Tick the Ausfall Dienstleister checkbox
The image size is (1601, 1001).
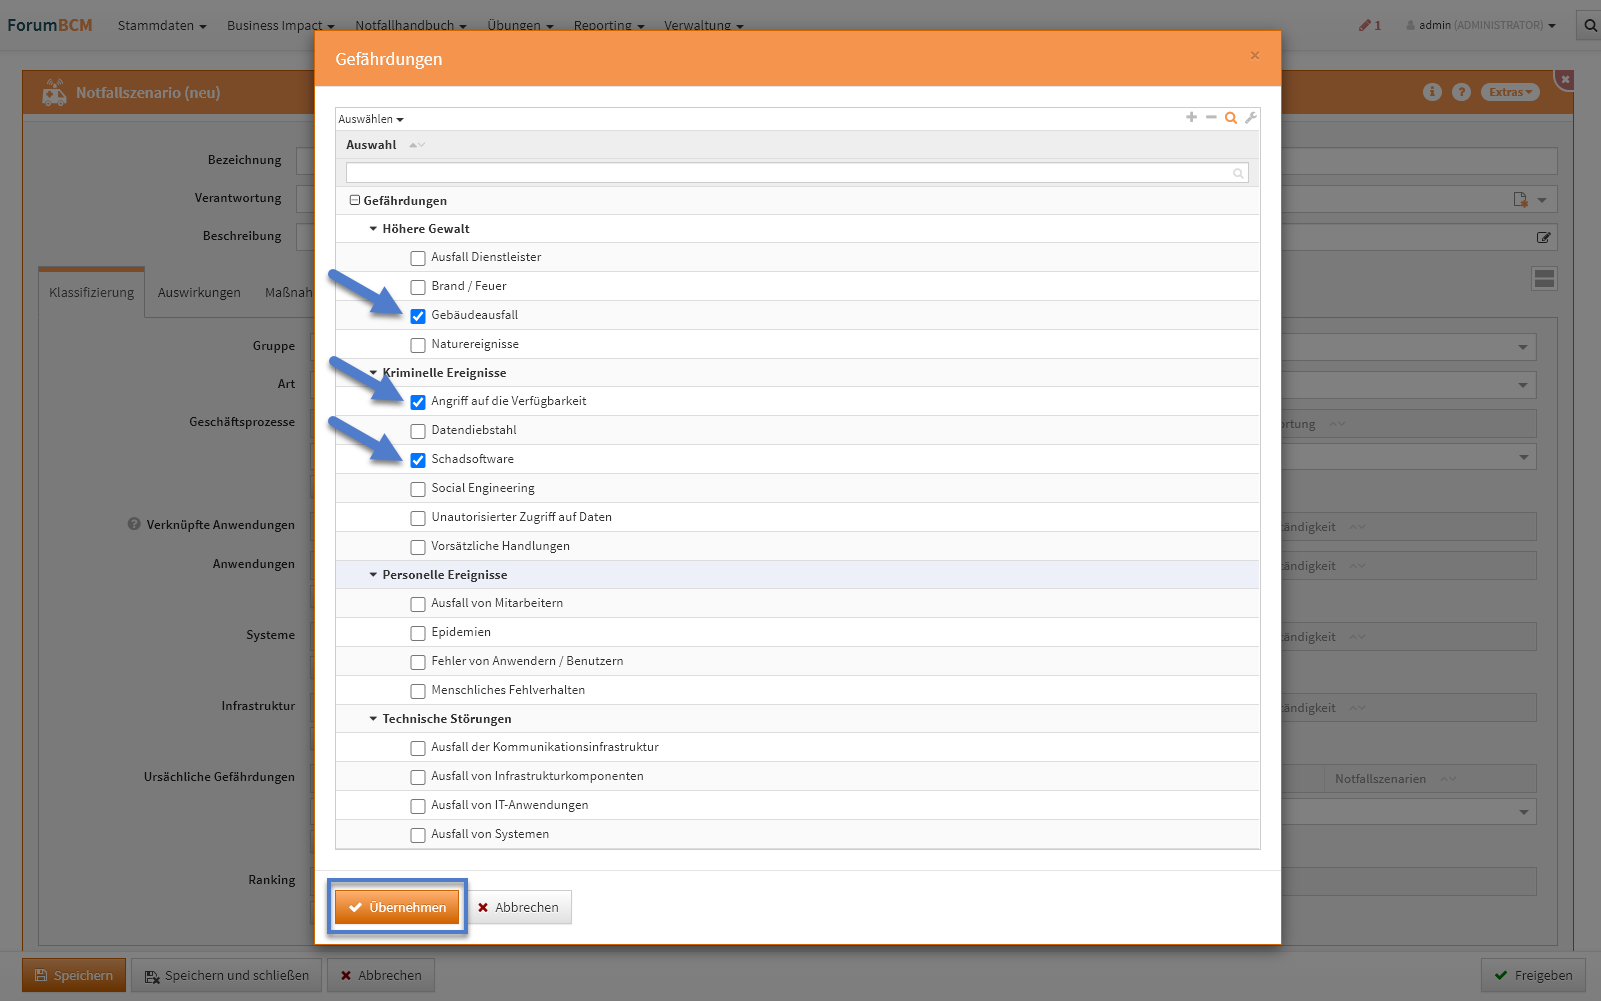[418, 258]
